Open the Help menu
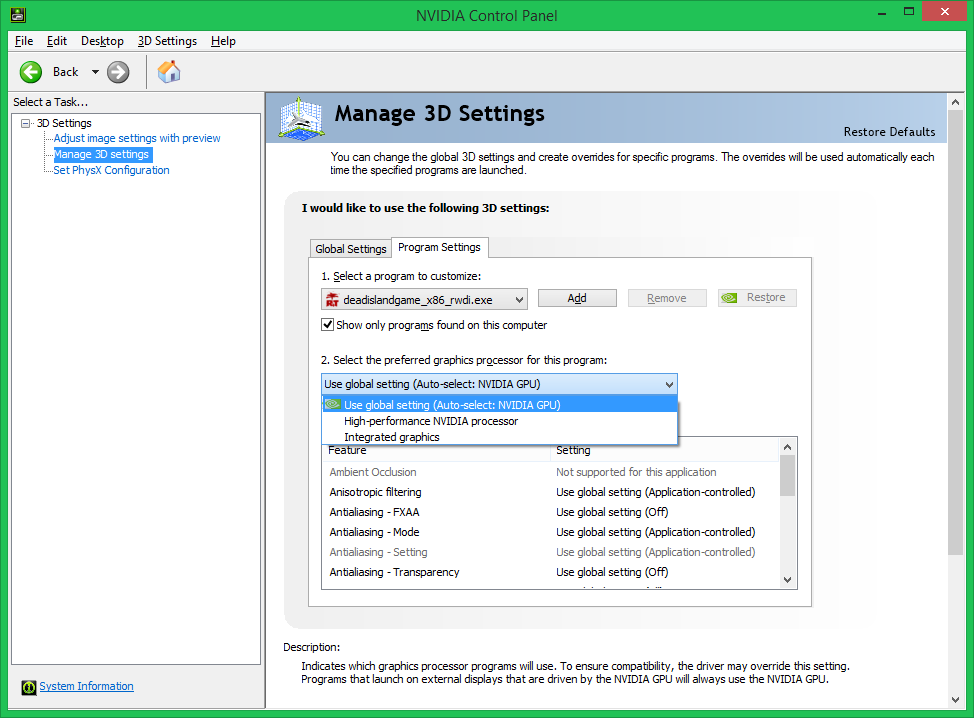974x718 pixels. pos(223,41)
